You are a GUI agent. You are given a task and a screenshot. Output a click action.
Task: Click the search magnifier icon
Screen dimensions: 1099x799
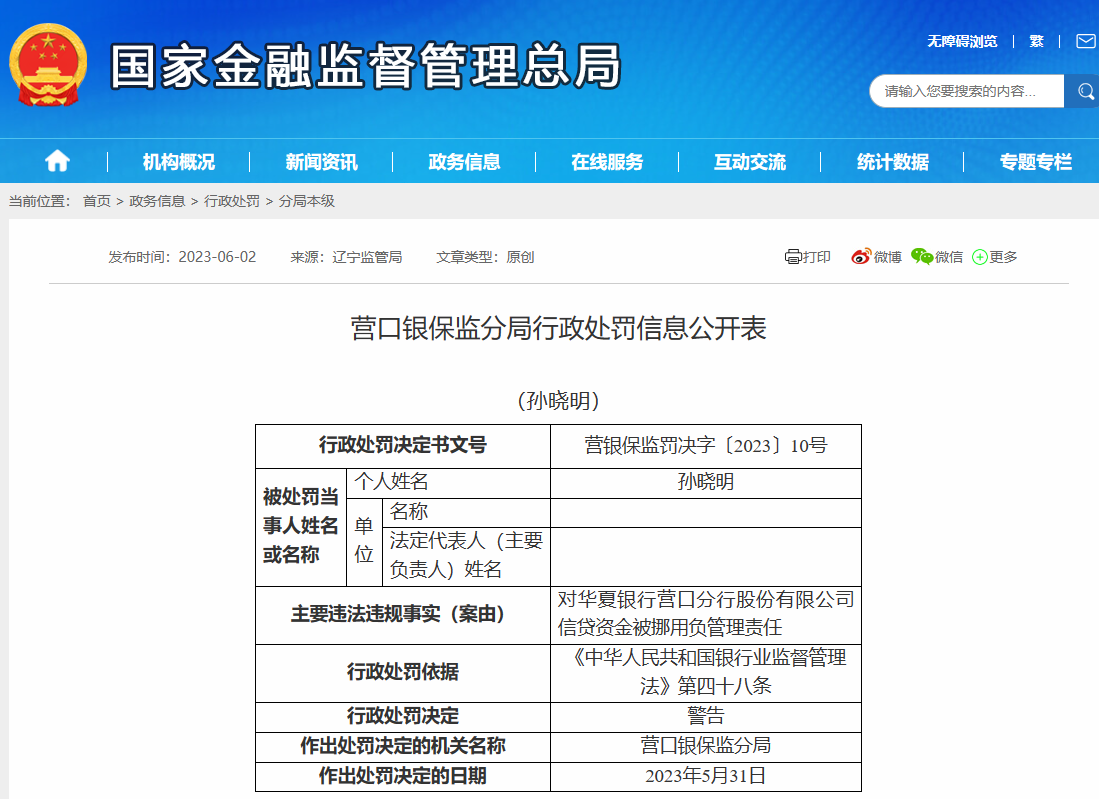pos(1084,92)
